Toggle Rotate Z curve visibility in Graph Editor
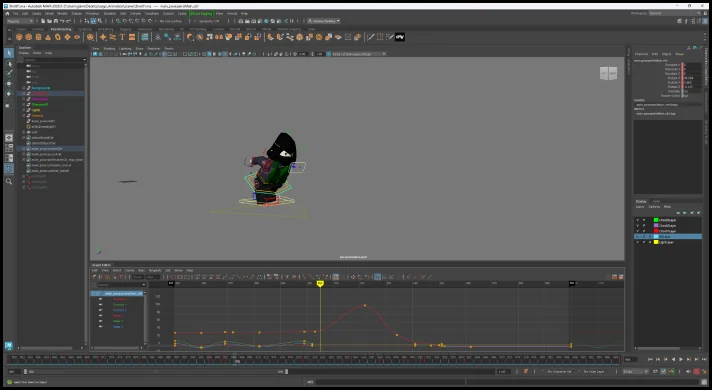 [x=100, y=326]
